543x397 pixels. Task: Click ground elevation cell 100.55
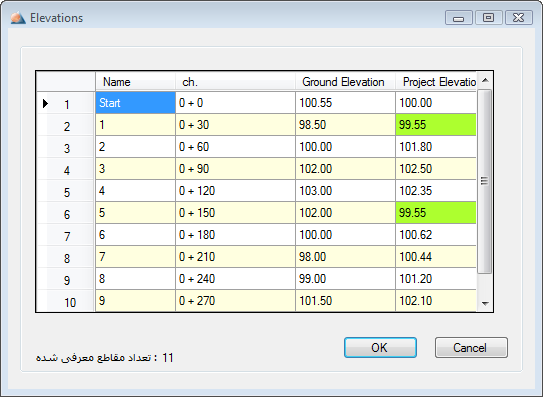point(345,103)
